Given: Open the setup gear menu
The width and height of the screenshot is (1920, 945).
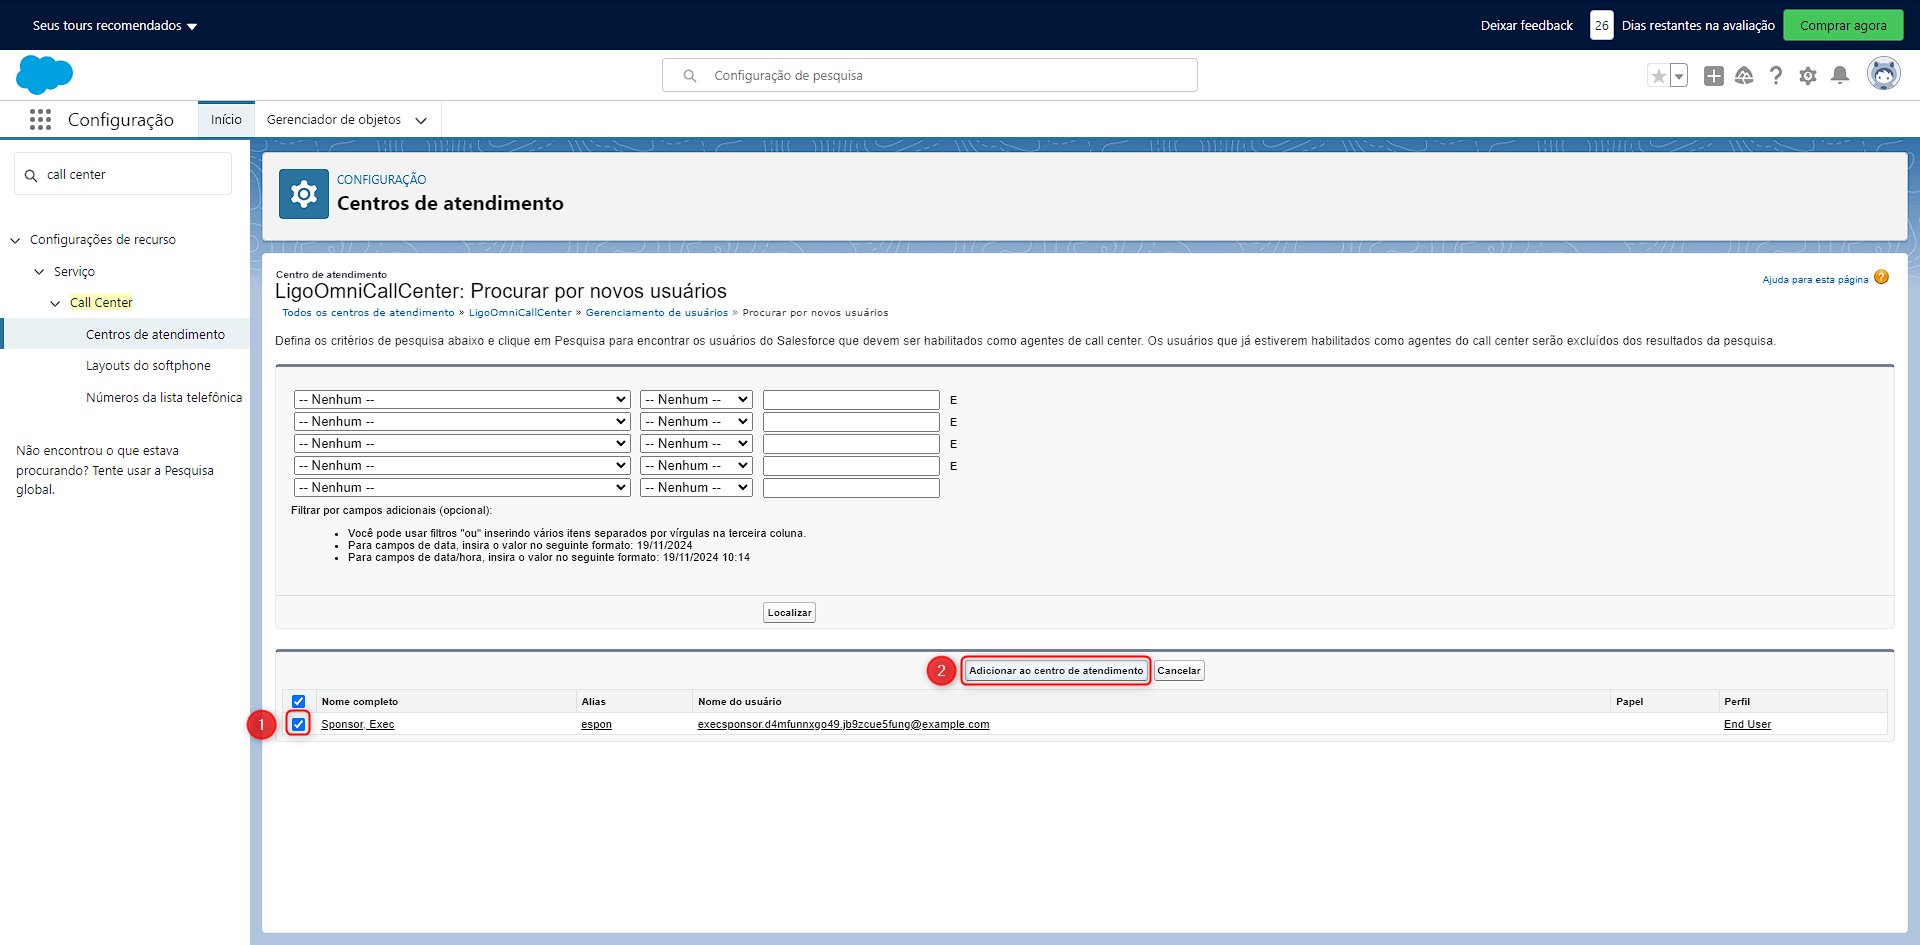Looking at the screenshot, I should pyautogui.click(x=1808, y=76).
